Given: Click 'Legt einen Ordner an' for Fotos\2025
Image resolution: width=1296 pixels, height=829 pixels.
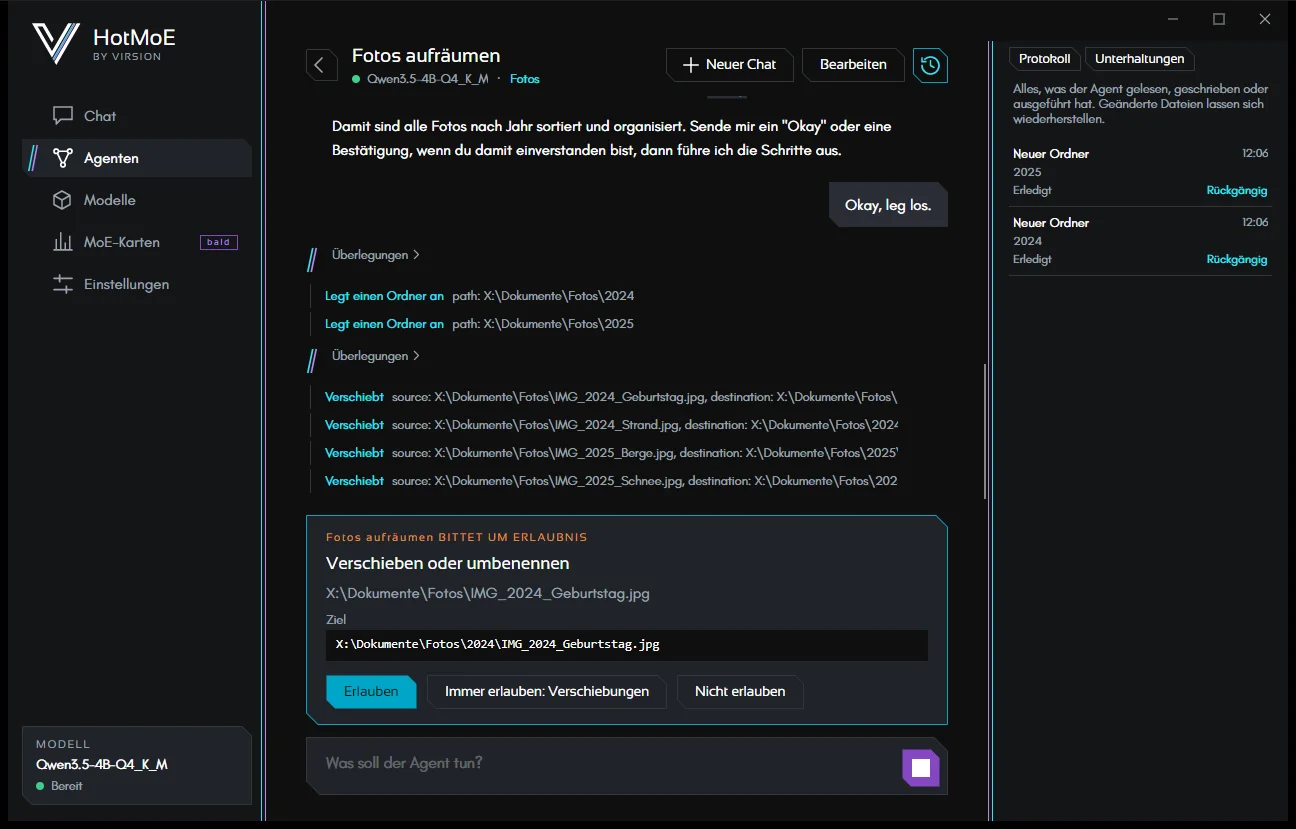Looking at the screenshot, I should click(384, 324).
